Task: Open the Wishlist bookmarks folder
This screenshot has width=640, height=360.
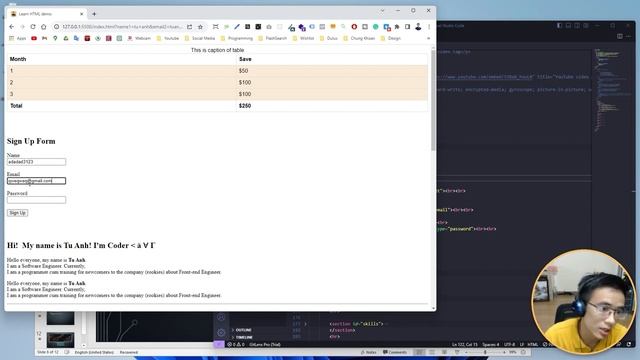Action: coord(303,38)
